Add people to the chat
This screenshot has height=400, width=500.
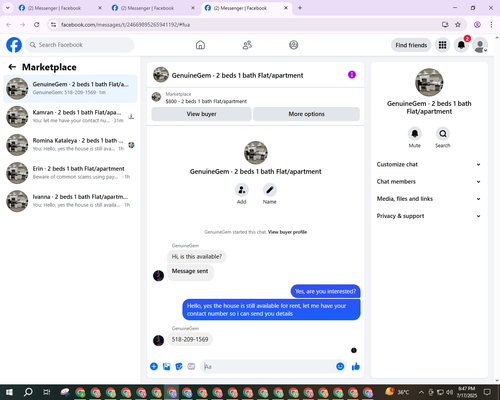pyautogui.click(x=242, y=190)
